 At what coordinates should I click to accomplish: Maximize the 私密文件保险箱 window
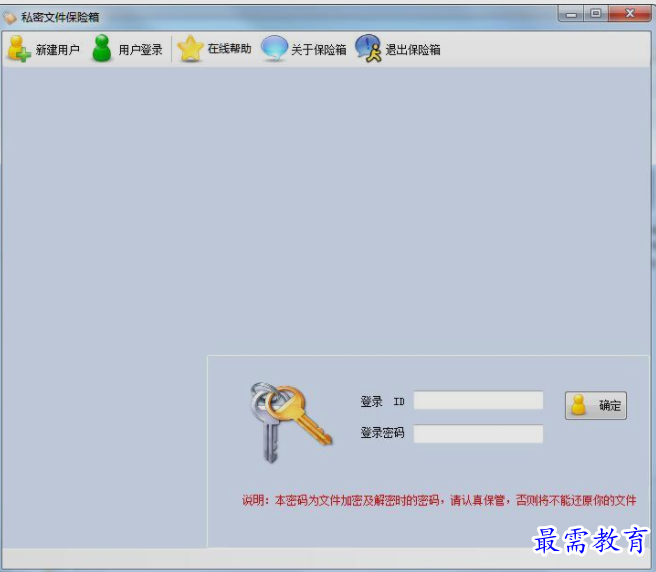coord(596,14)
